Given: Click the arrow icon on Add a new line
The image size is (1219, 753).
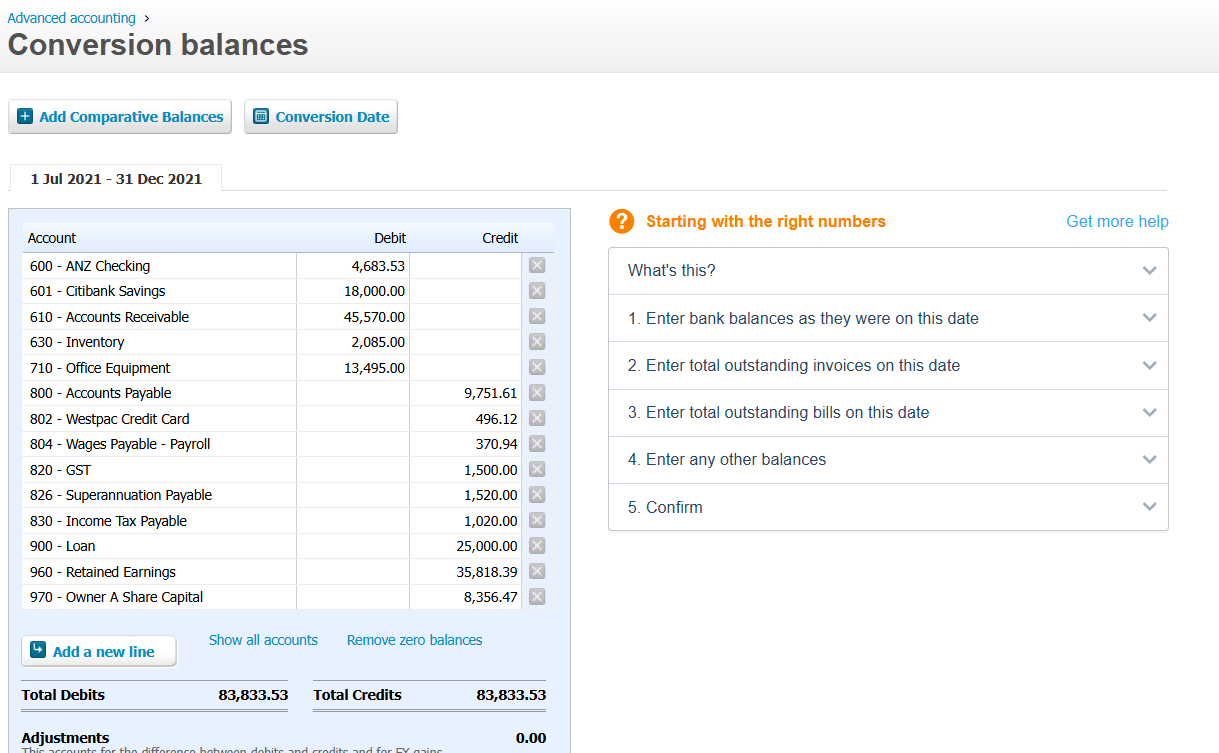Looking at the screenshot, I should point(39,651).
